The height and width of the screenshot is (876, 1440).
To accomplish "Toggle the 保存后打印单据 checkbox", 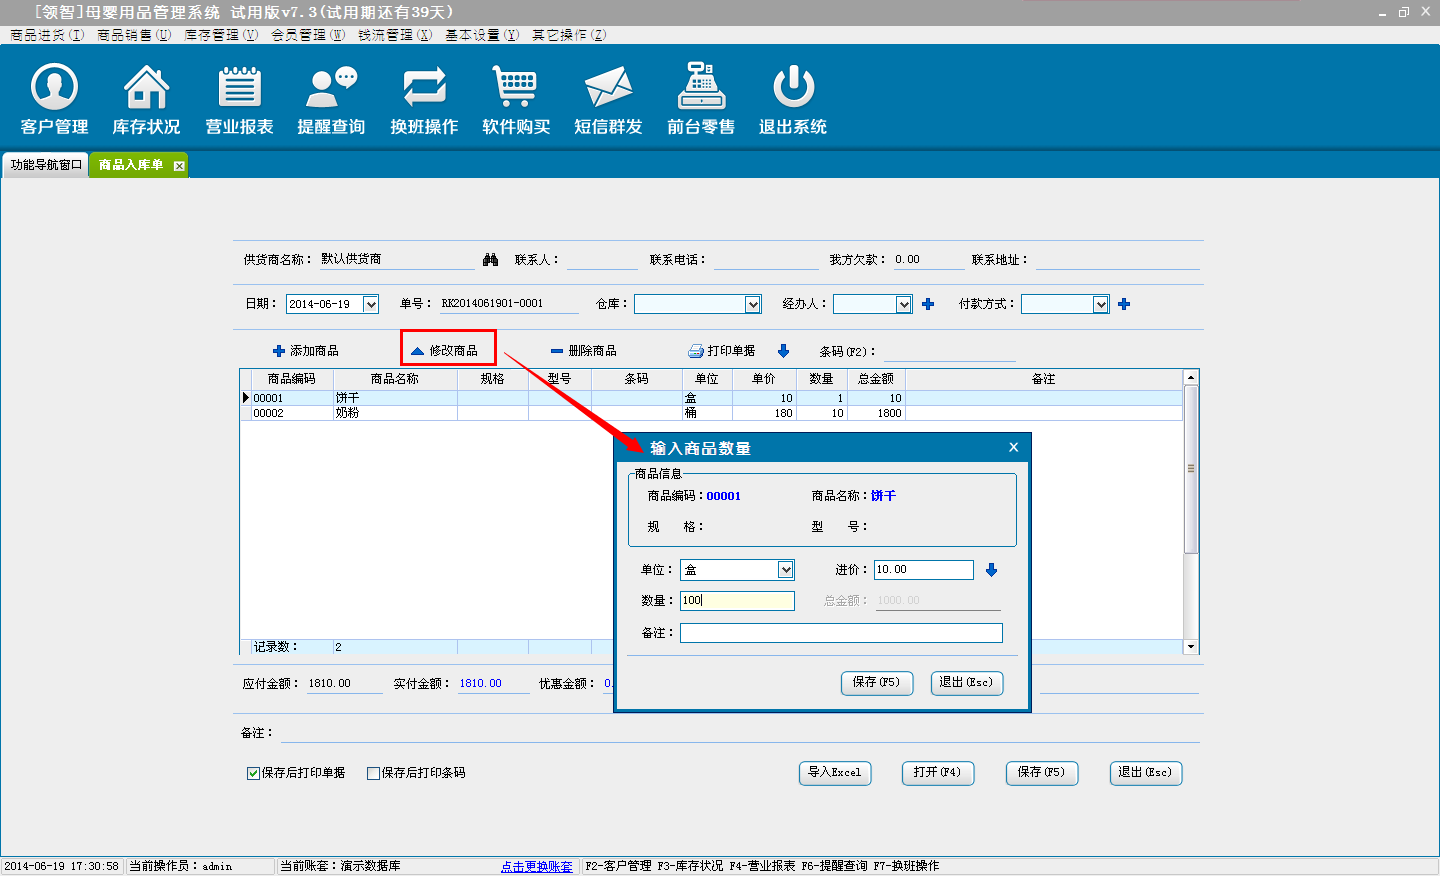I will (x=254, y=773).
